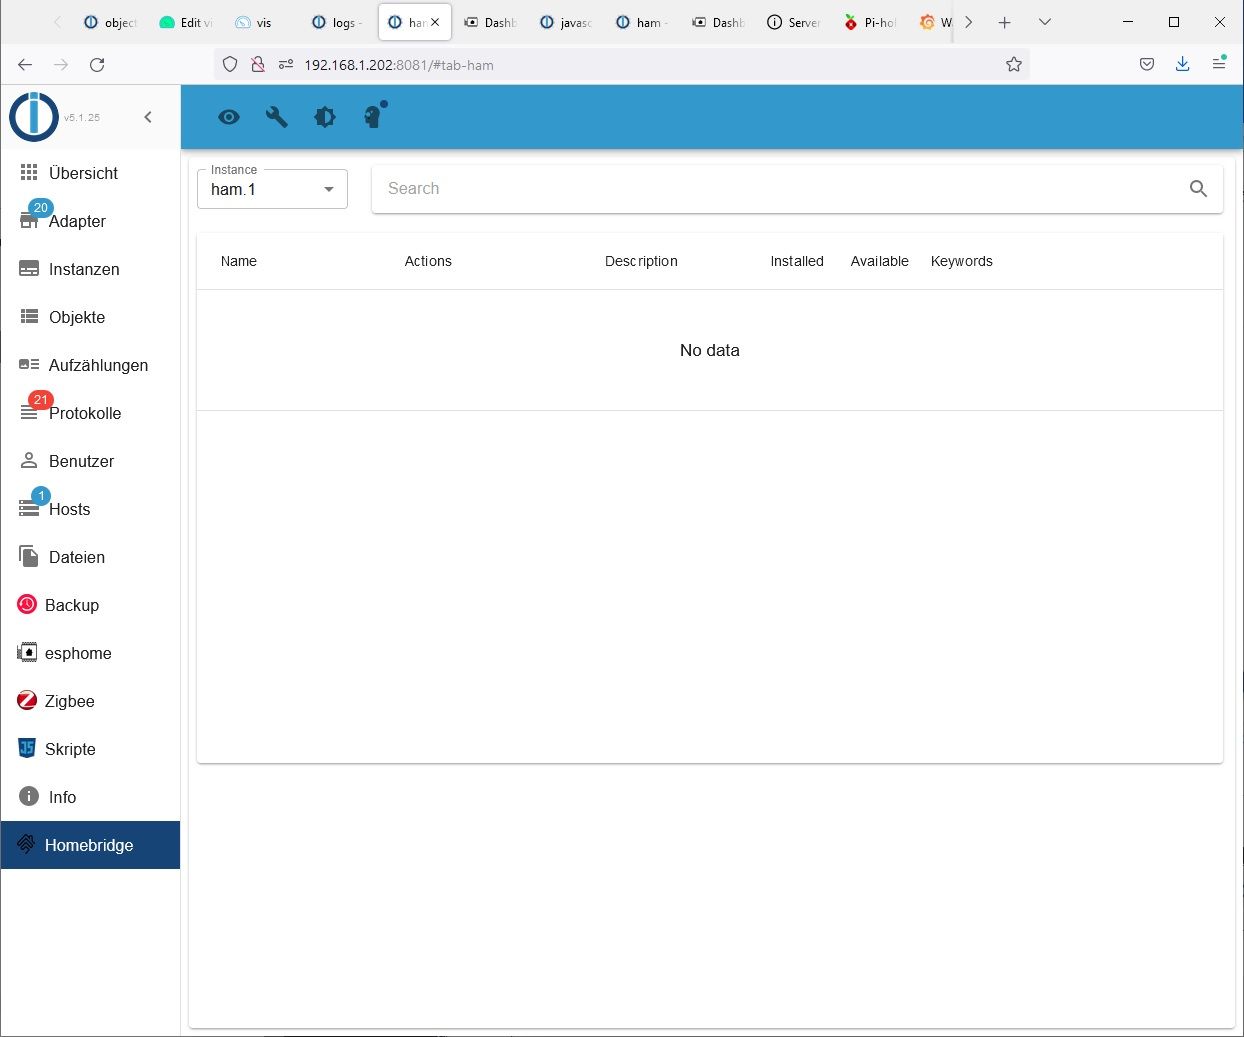Go back with browser back arrow
This screenshot has width=1244, height=1037.
25,64
